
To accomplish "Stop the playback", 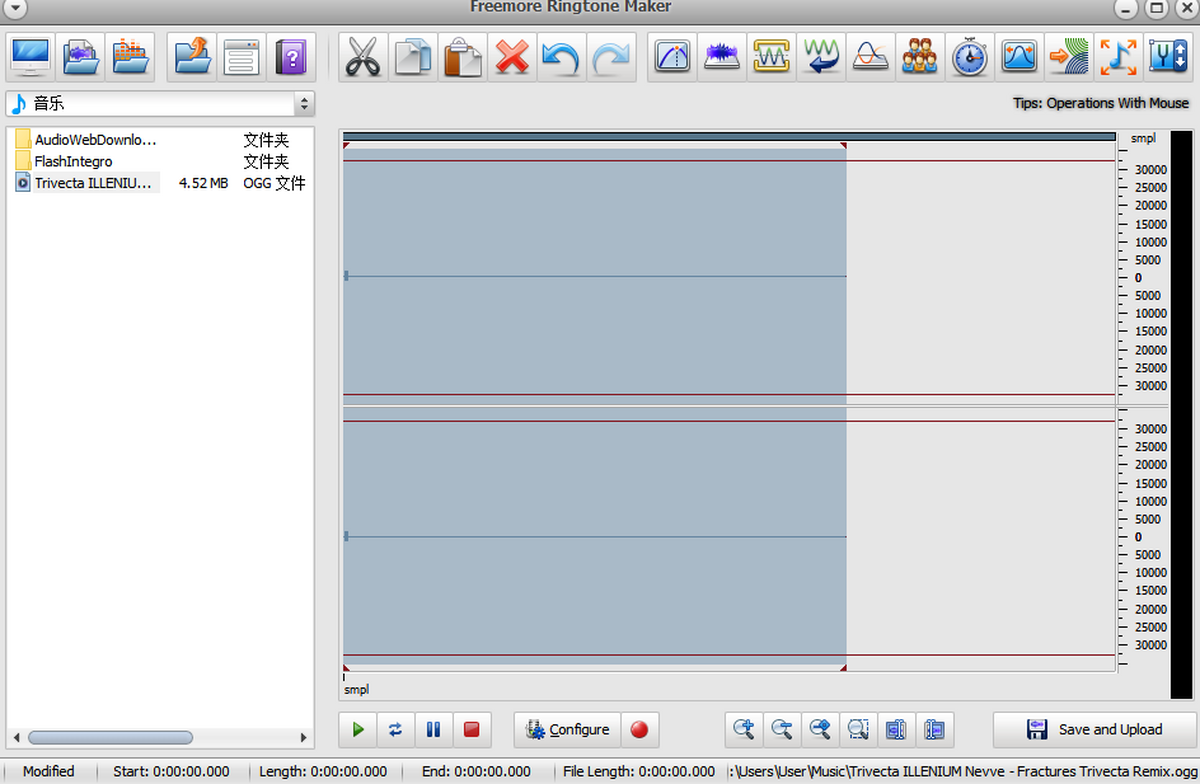I will pos(472,730).
